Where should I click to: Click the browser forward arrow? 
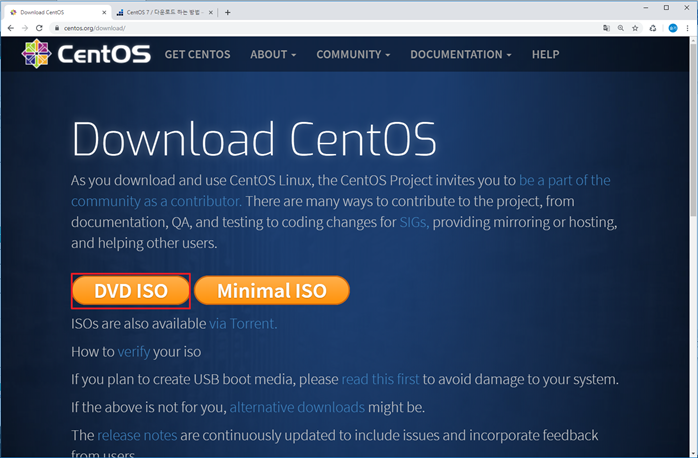(x=25, y=28)
